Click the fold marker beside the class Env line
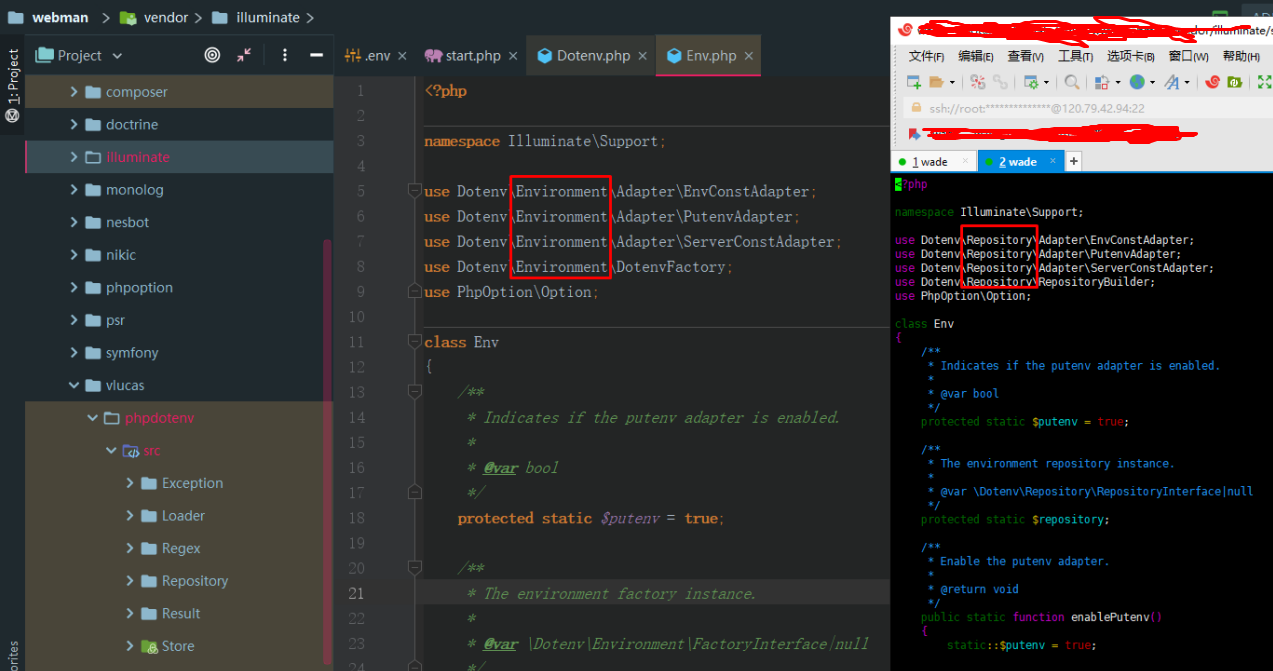The width and height of the screenshot is (1273, 671). [x=415, y=342]
